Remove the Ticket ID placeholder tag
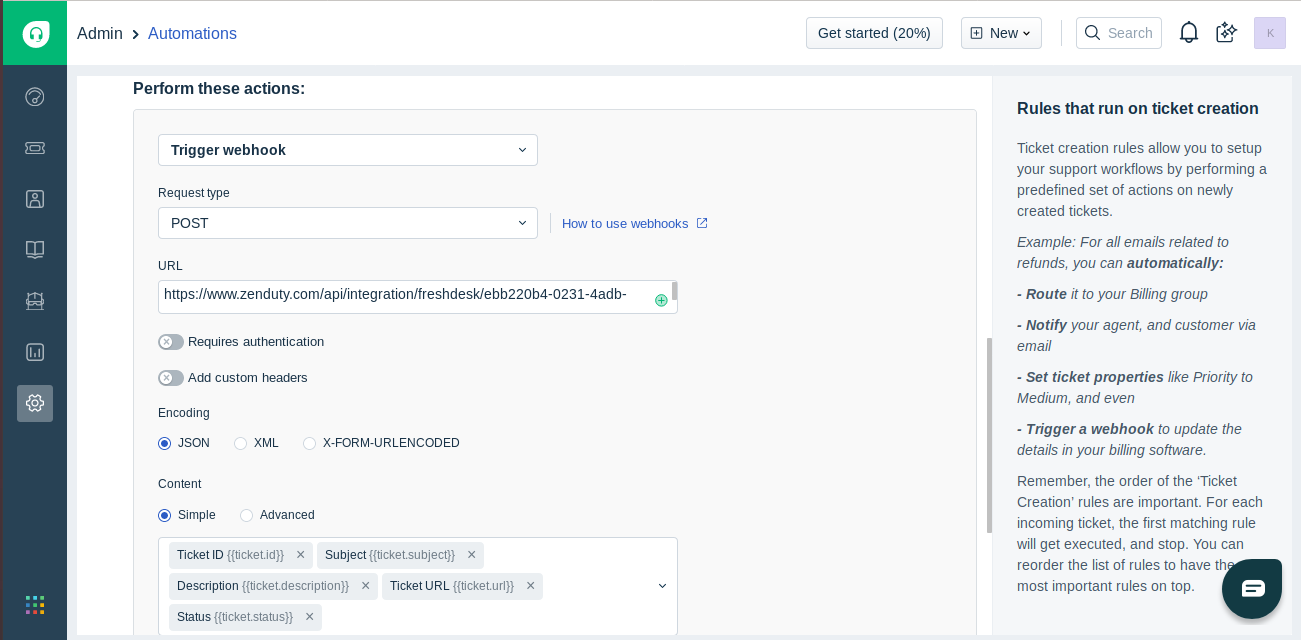Screen dimensions: 1301x640 pos(301,555)
